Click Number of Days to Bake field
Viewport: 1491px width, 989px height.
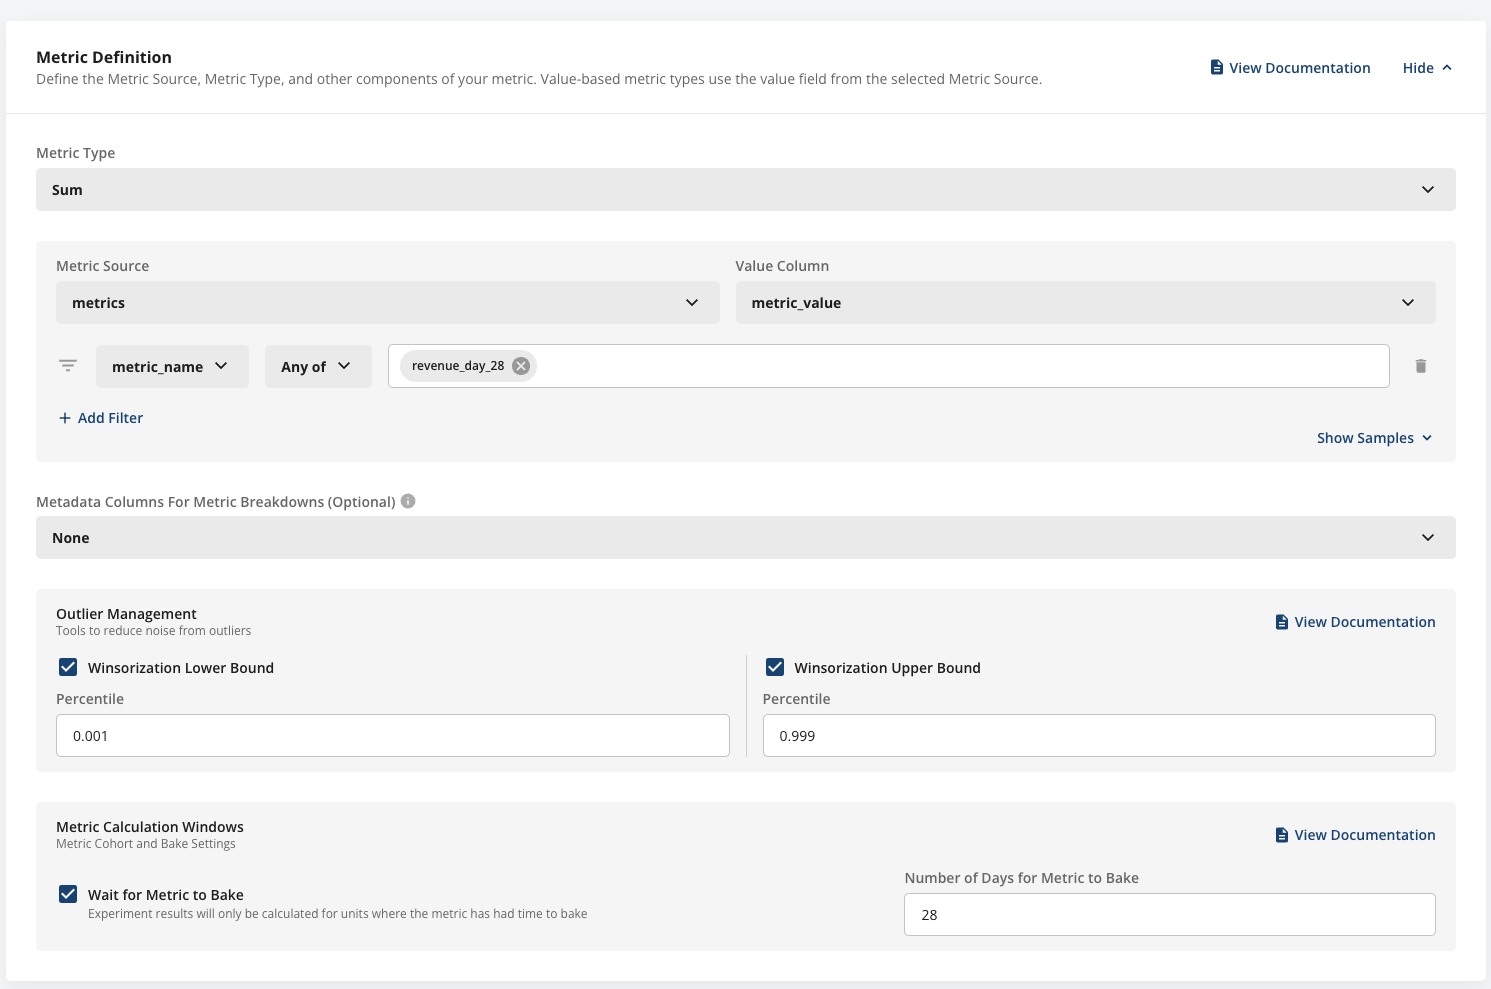click(x=1170, y=915)
